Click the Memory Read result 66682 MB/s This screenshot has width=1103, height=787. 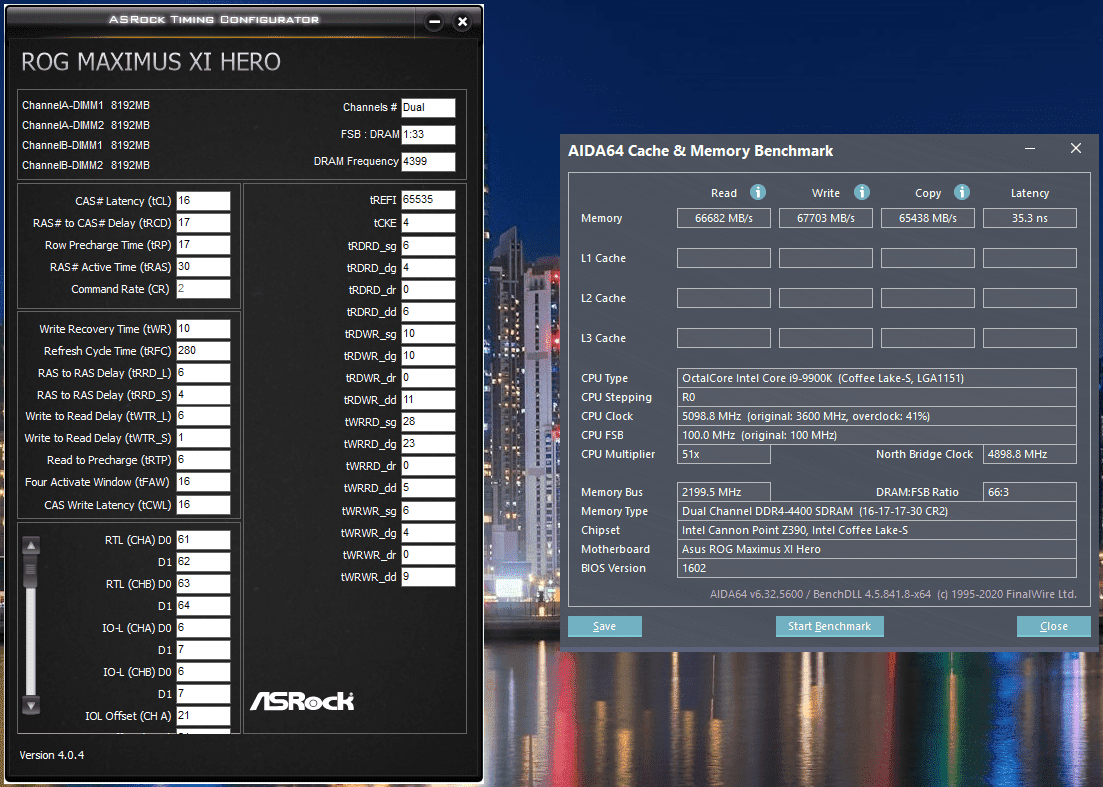[724, 218]
